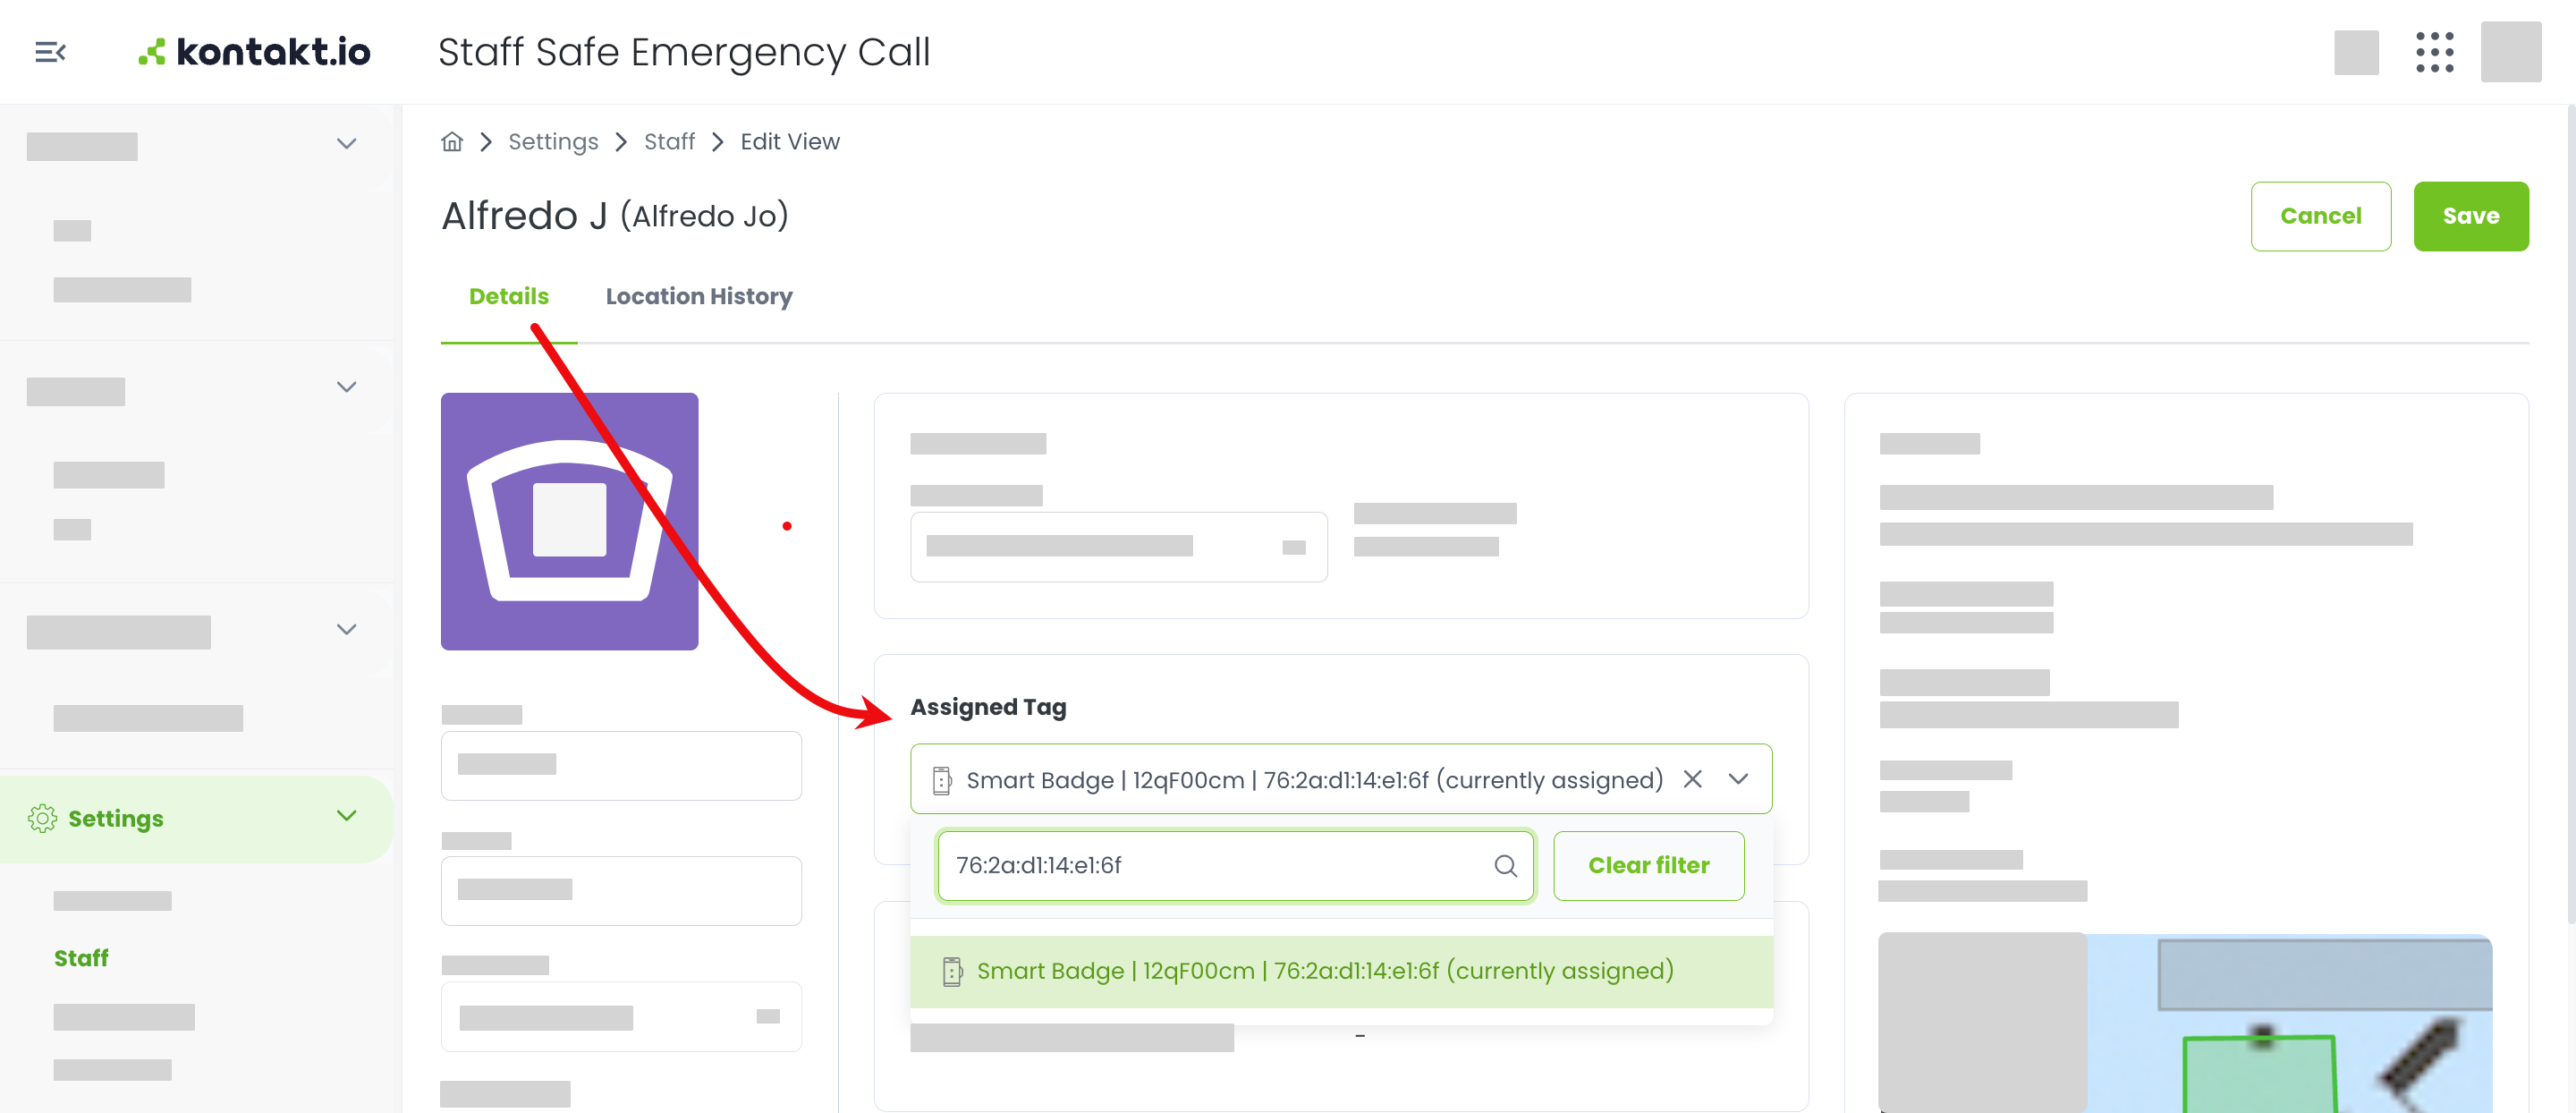This screenshot has width=2576, height=1113.
Task: Go to home via breadcrumb icon
Action: [452, 142]
